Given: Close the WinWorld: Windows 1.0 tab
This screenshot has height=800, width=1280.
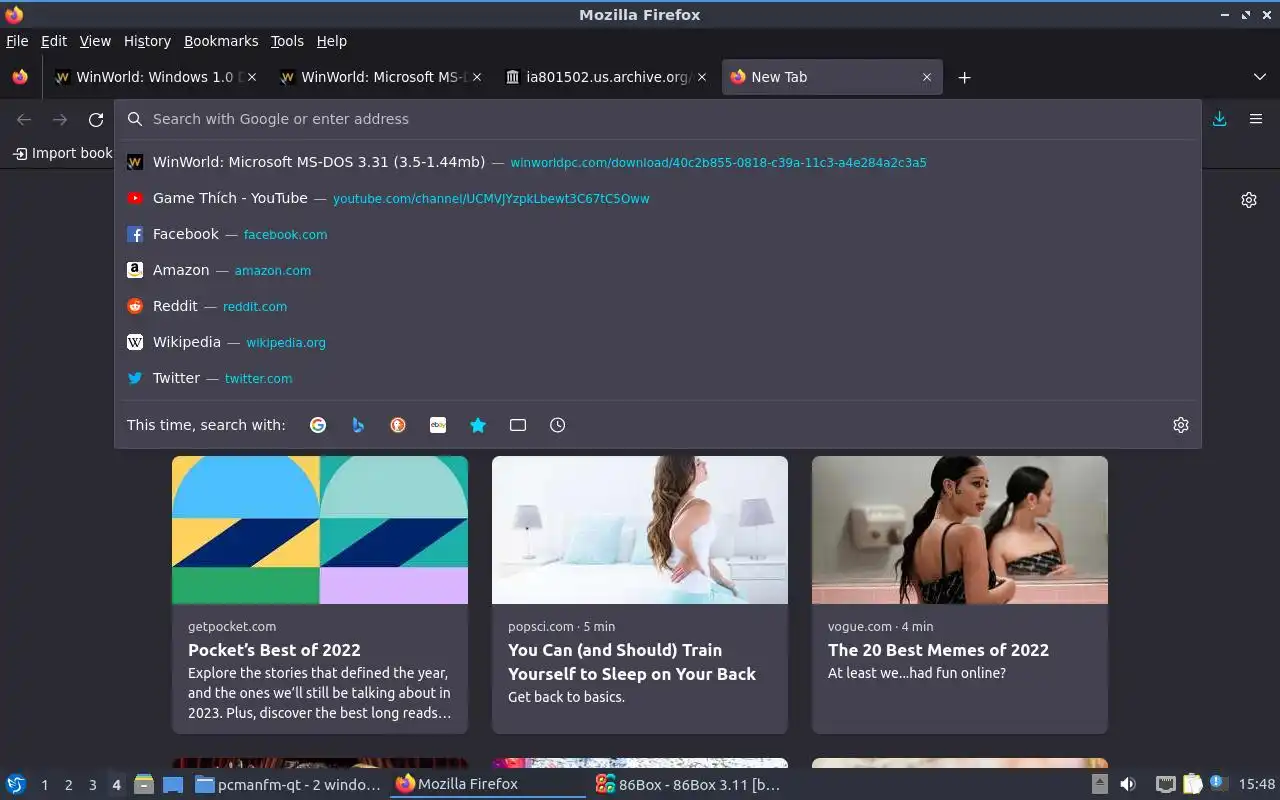Looking at the screenshot, I should (x=252, y=77).
